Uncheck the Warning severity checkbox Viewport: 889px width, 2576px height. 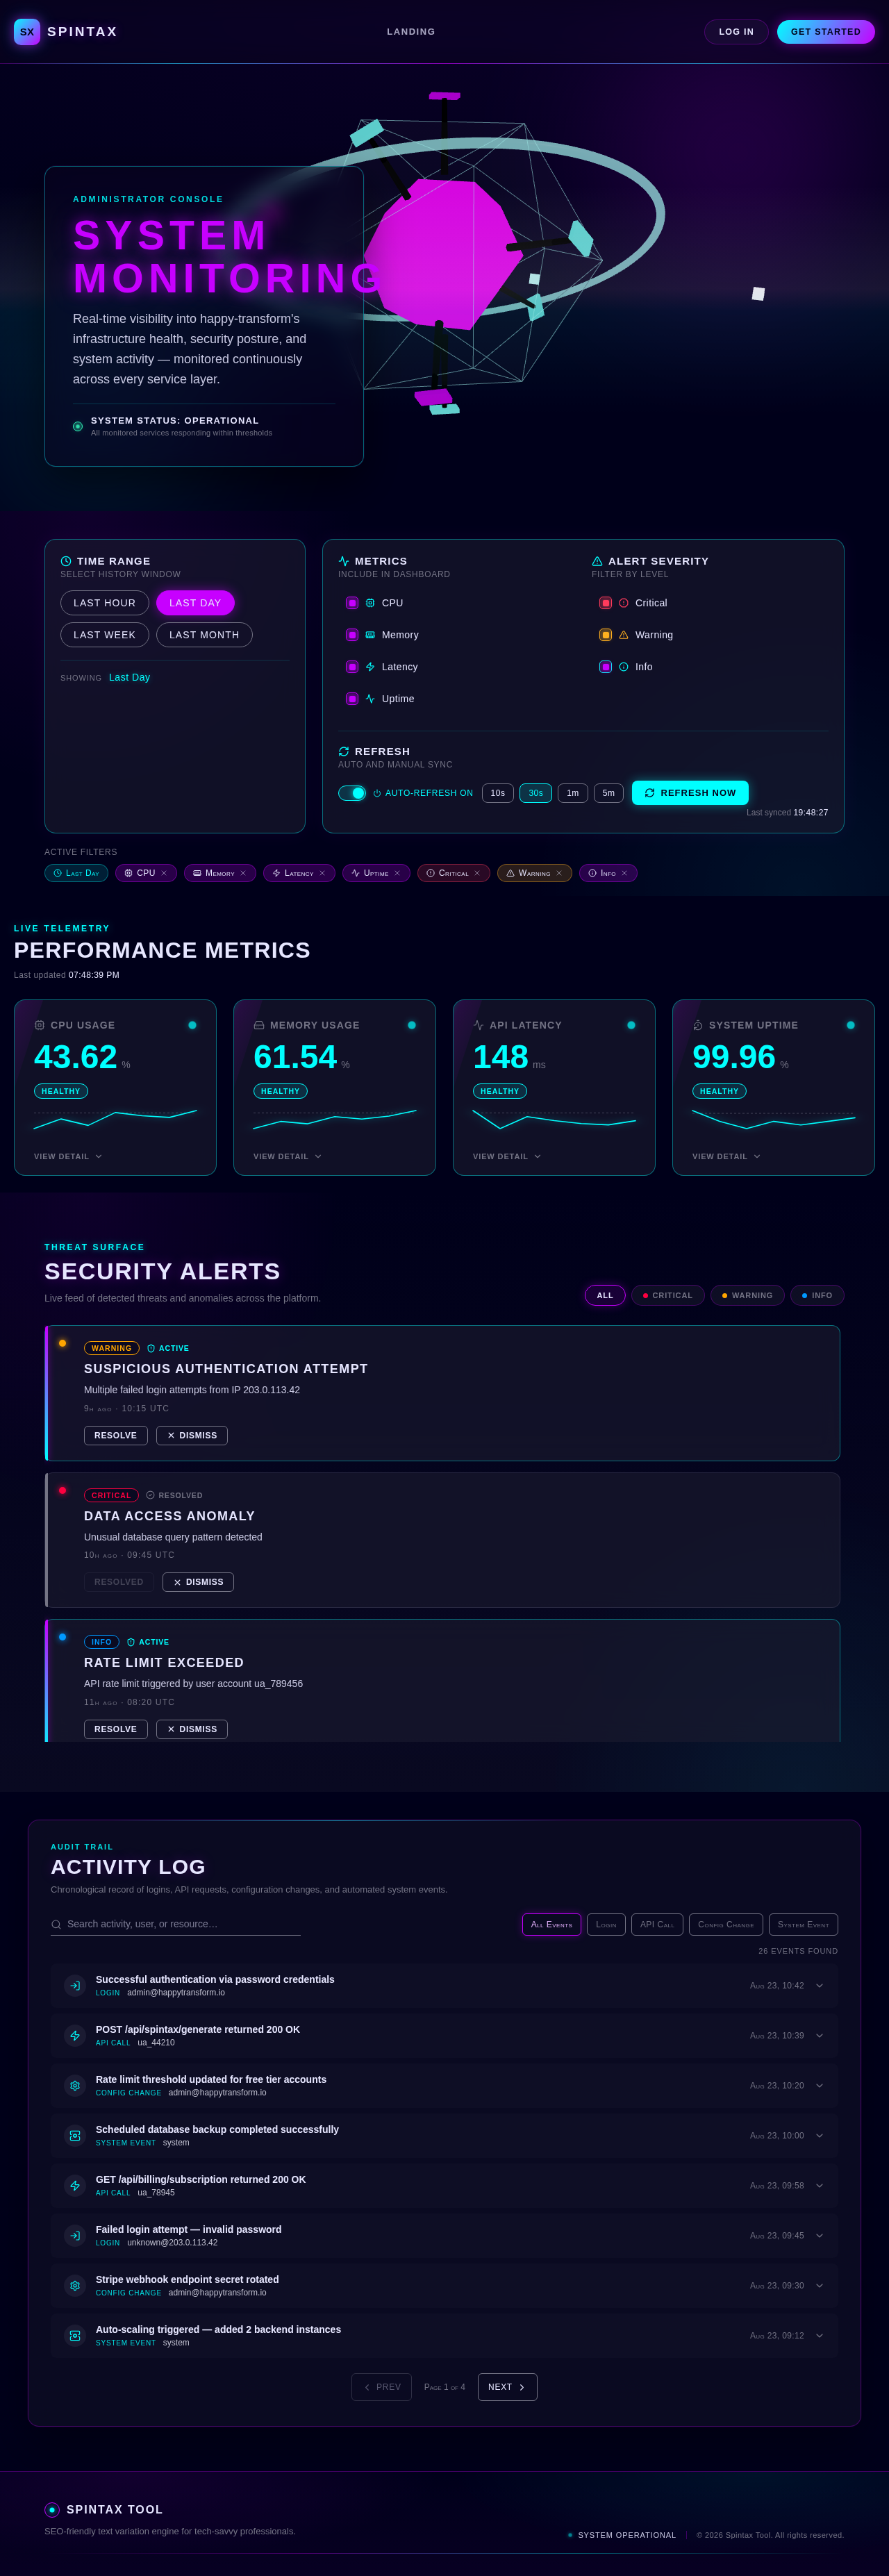pos(605,635)
